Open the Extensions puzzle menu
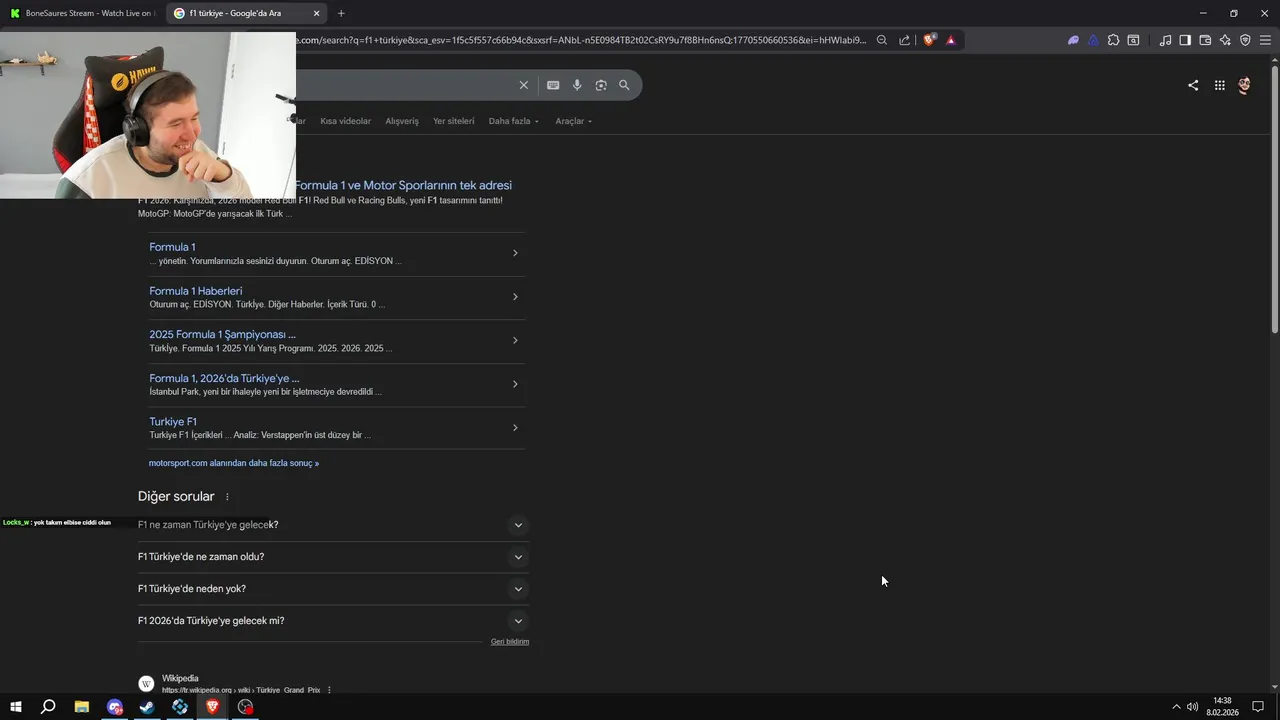 coord(1113,40)
